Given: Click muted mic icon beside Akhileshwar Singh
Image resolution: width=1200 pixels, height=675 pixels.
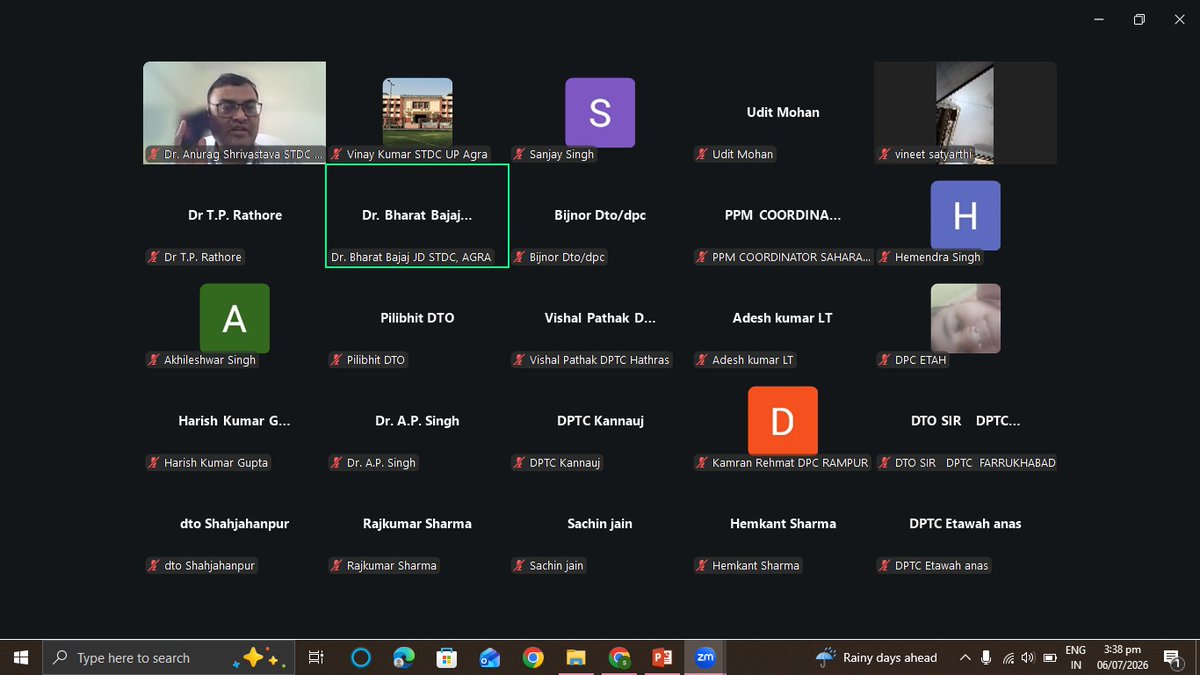Looking at the screenshot, I should pyautogui.click(x=154, y=360).
